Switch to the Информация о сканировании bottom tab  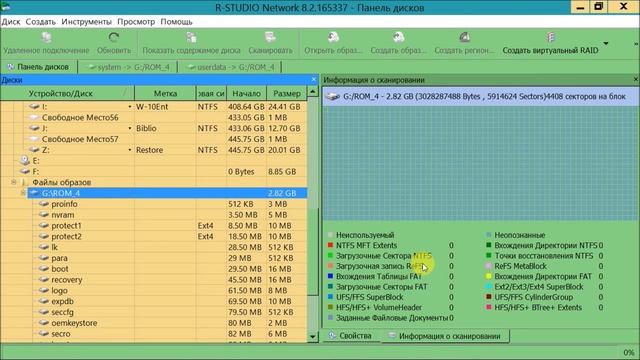tap(445, 336)
